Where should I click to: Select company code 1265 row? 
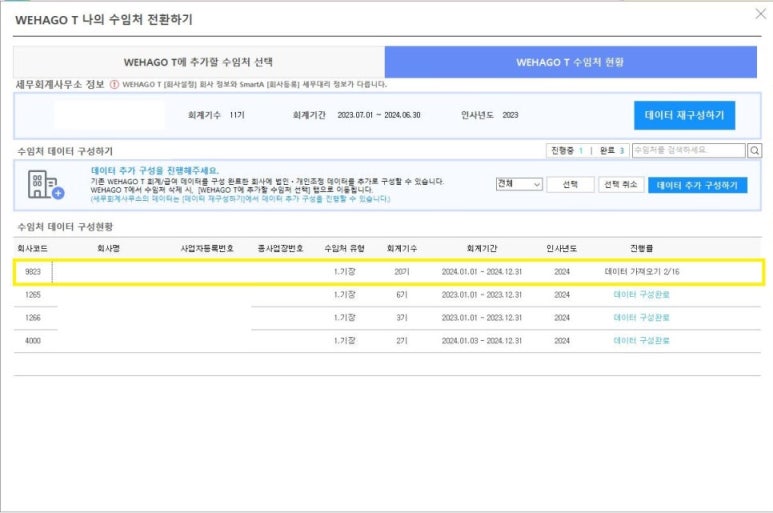(x=388, y=295)
